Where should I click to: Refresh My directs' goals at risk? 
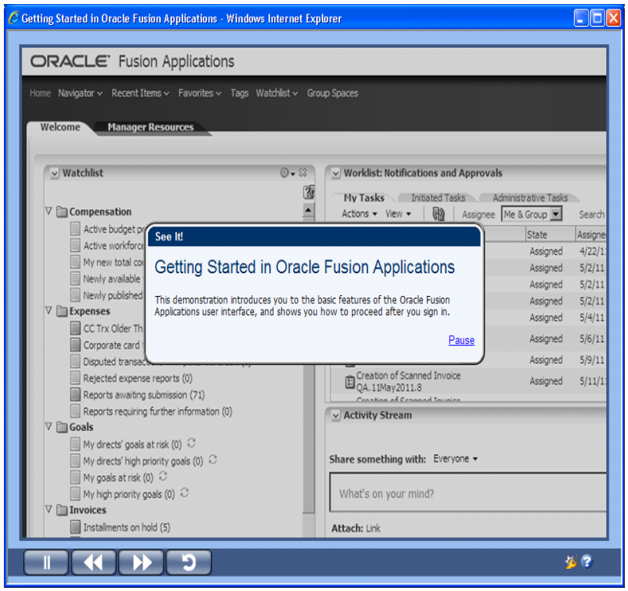coord(191,443)
